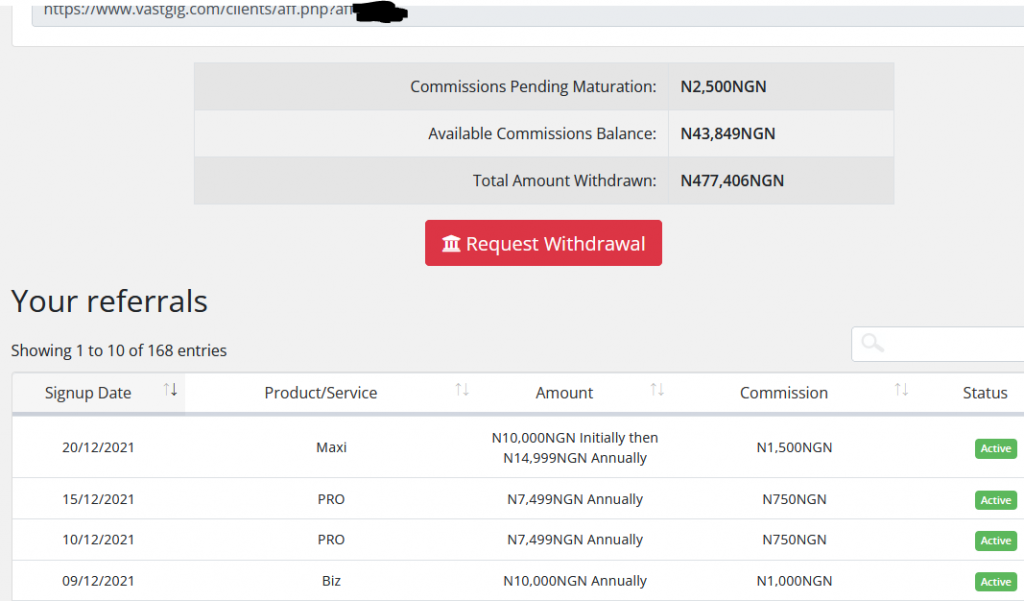Click the Signup Date column header
Image resolution: width=1024 pixels, height=601 pixels.
88,393
